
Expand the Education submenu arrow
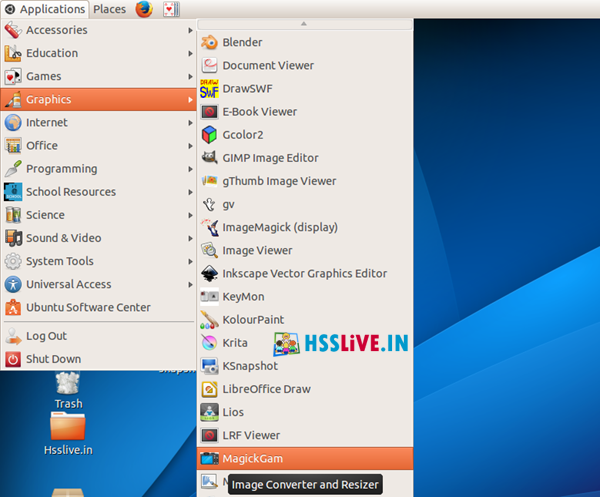[190, 54]
